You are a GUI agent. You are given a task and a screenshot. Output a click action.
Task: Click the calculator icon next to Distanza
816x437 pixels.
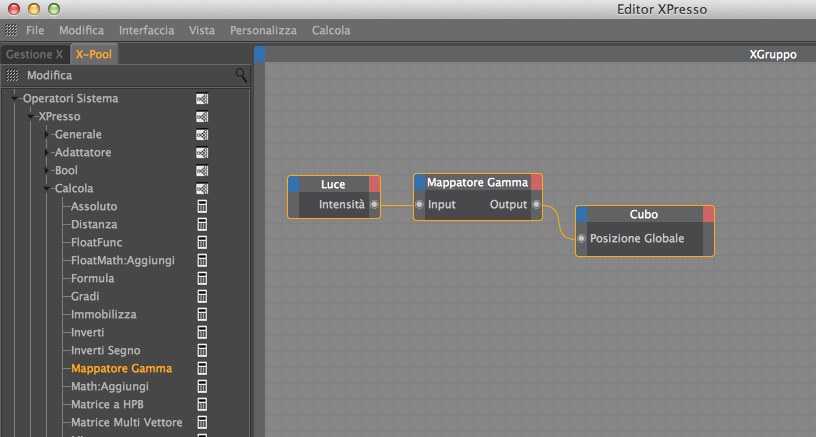(x=202, y=225)
